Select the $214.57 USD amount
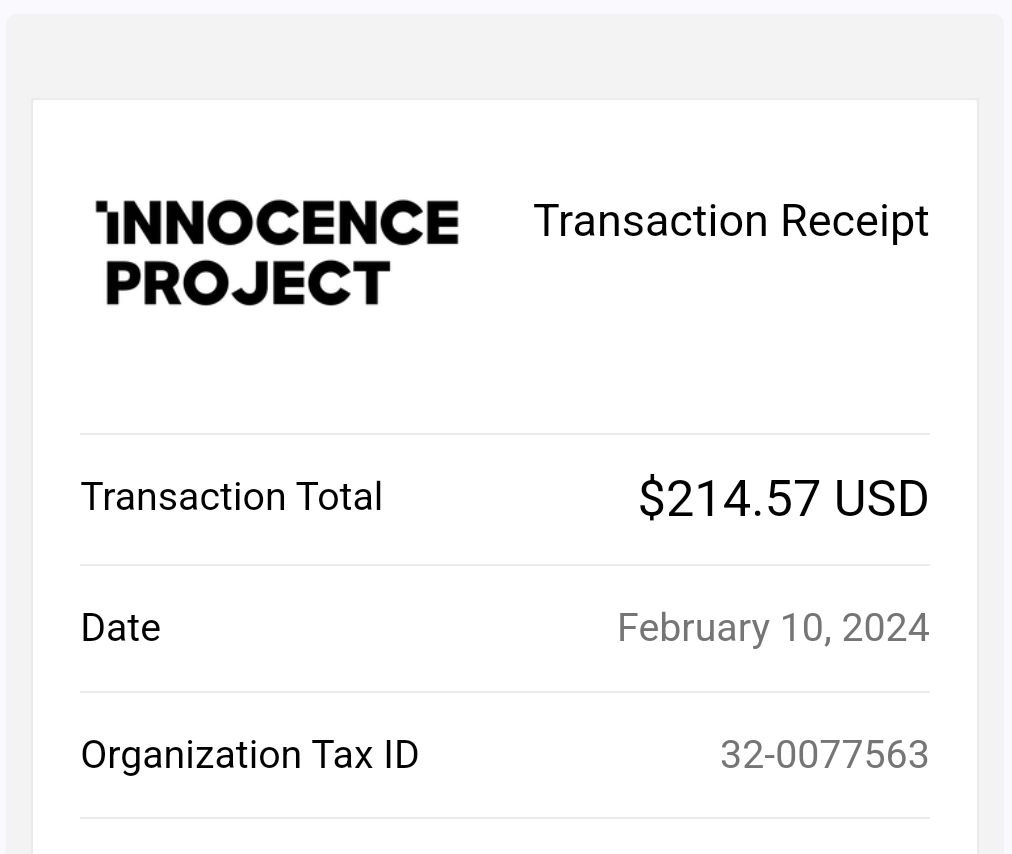1012x854 pixels. click(x=784, y=498)
